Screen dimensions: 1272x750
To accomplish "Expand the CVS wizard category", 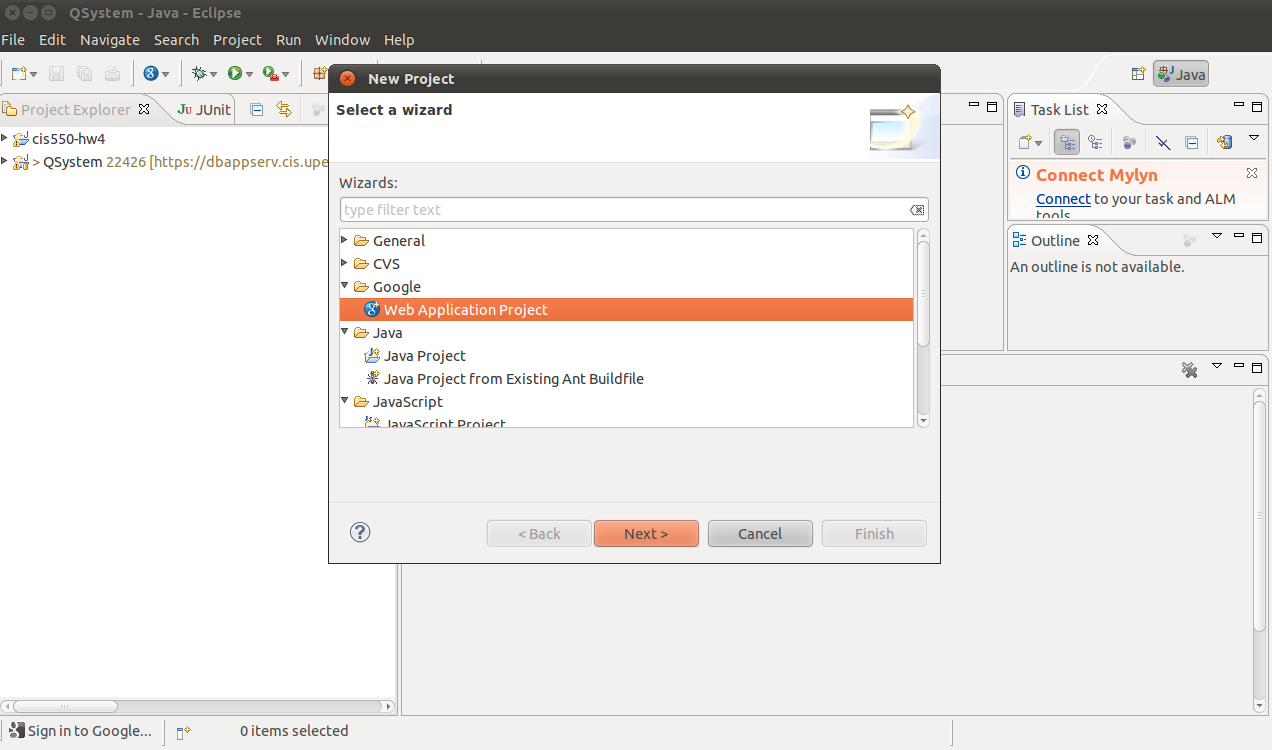I will point(345,263).
